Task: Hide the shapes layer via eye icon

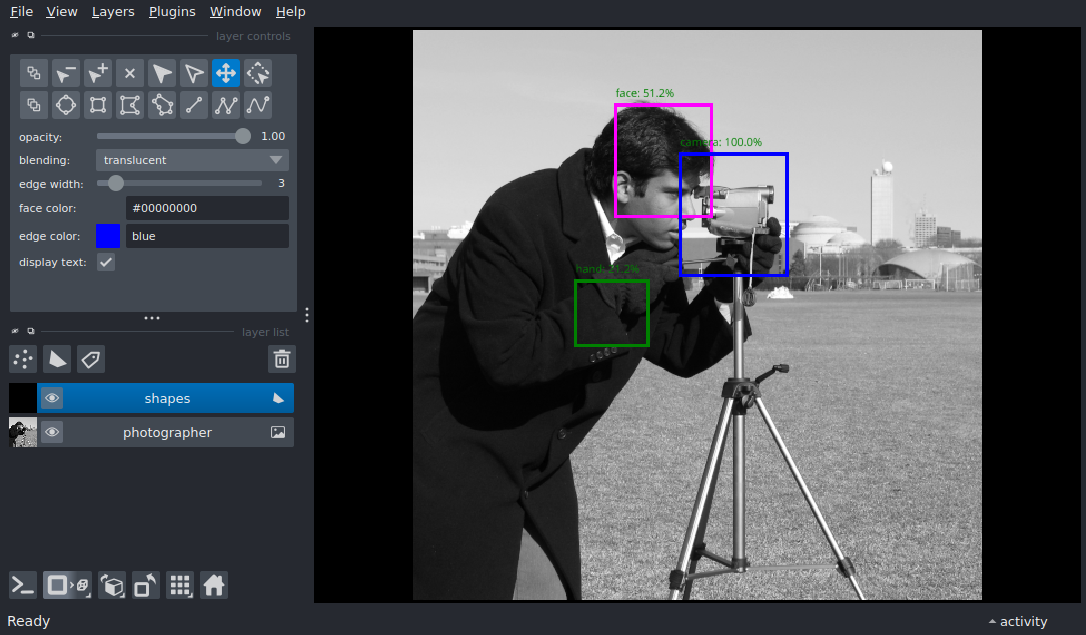Action: point(52,398)
